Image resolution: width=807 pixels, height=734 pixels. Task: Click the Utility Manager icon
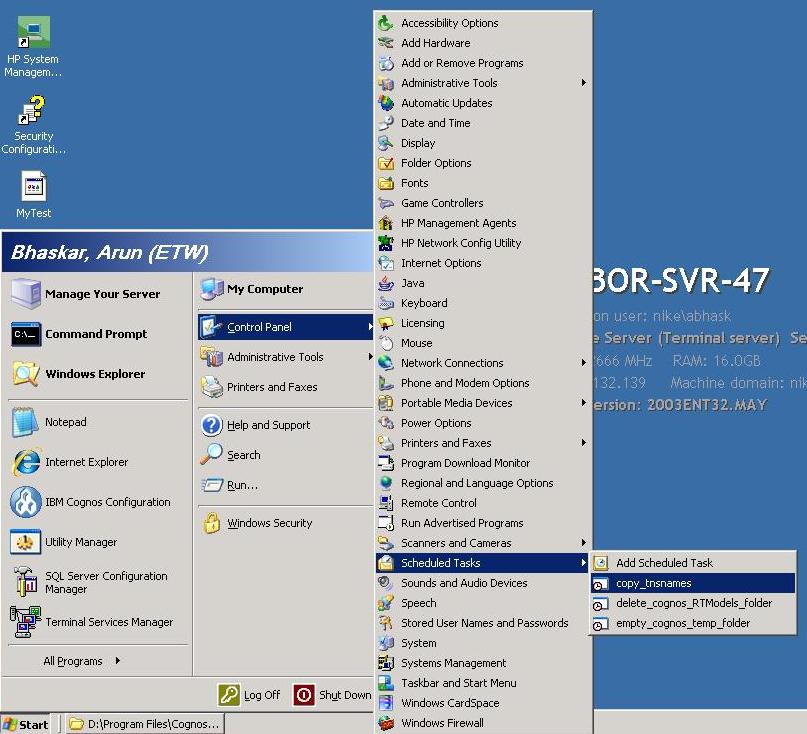(25, 542)
